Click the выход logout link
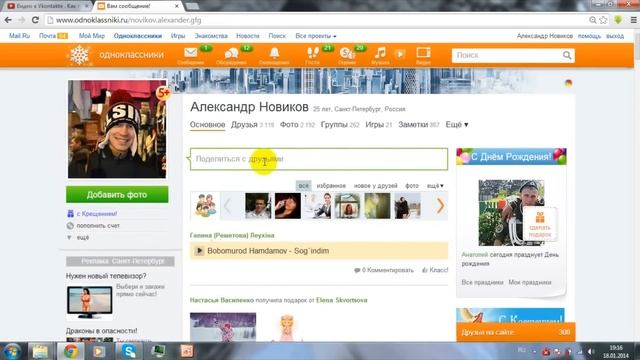 615,36
